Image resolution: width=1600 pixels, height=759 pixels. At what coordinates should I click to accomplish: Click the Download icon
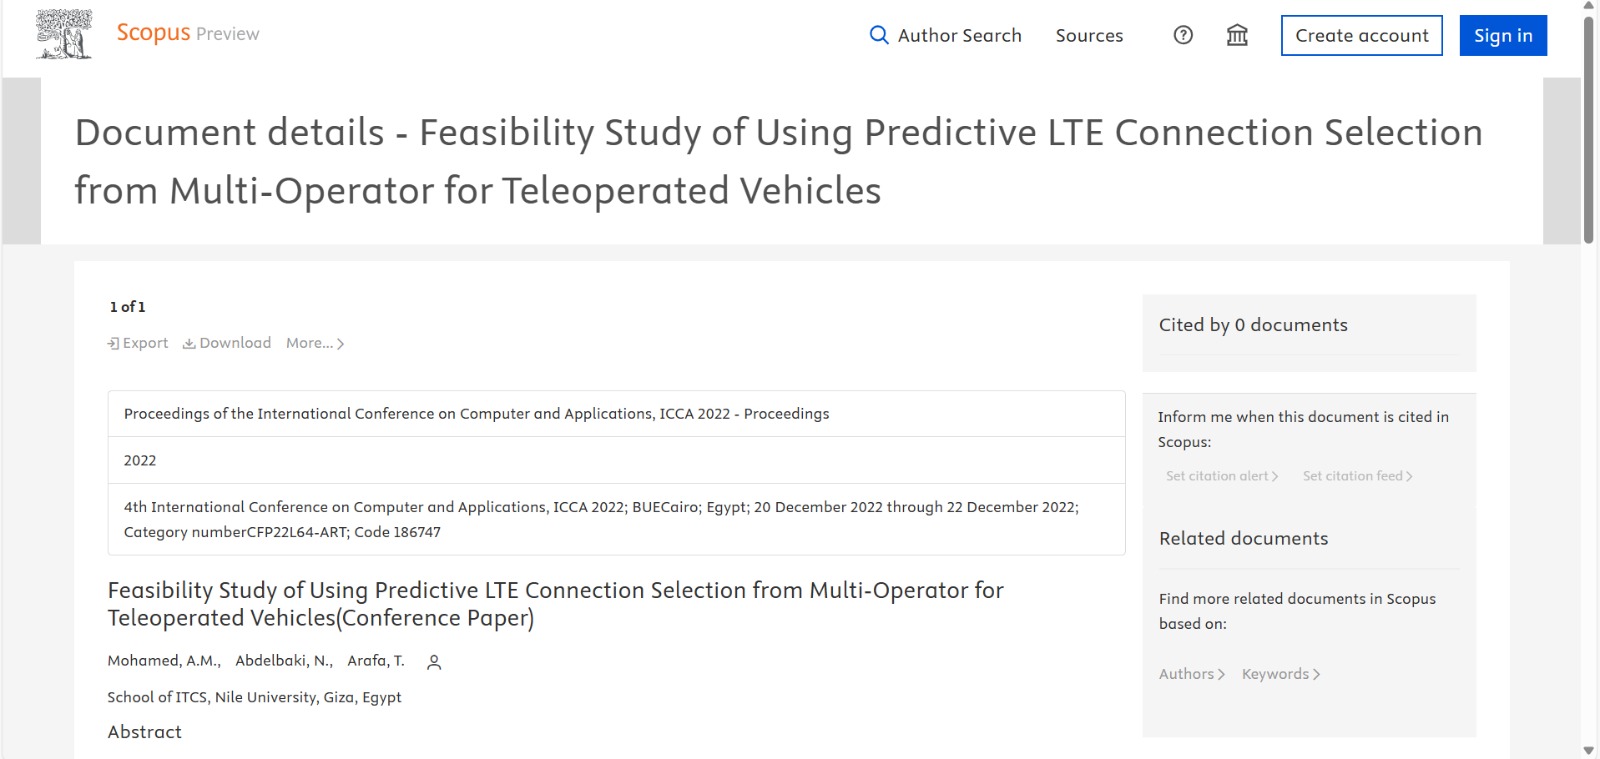pyautogui.click(x=189, y=343)
